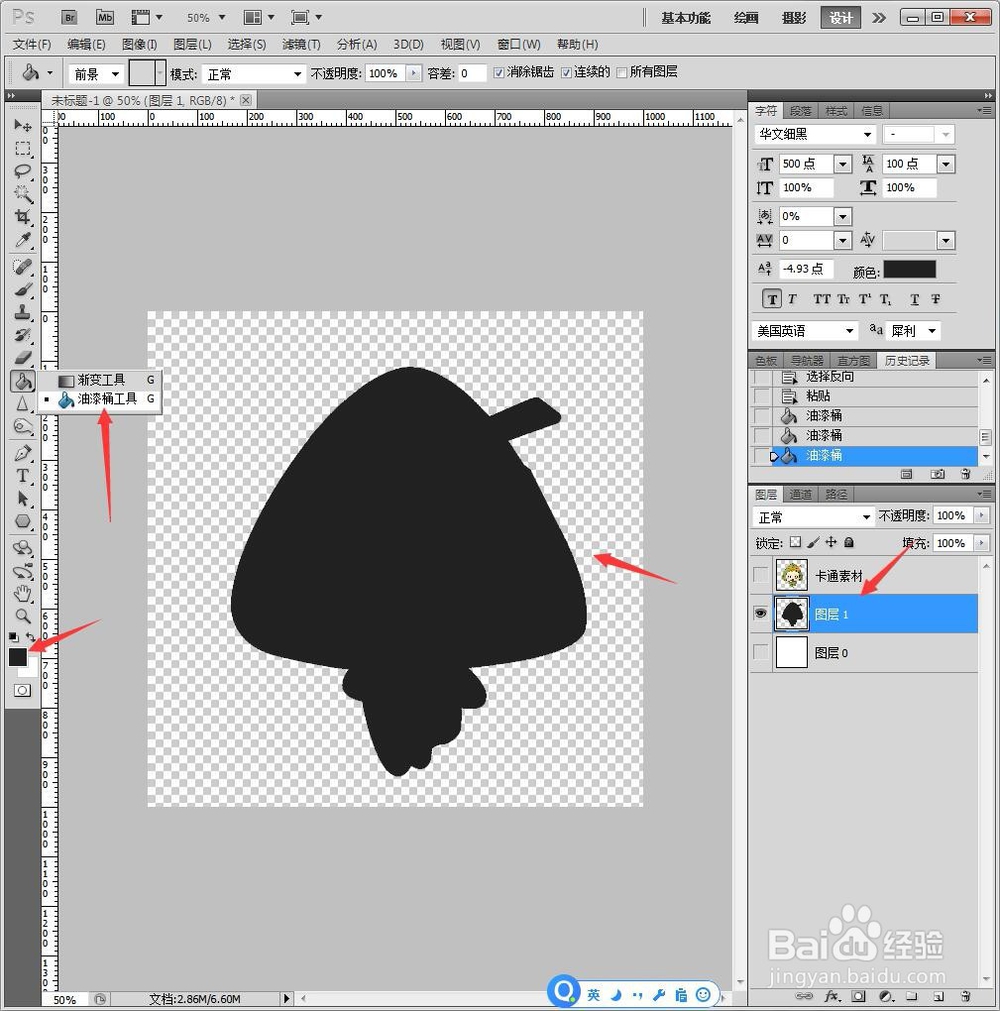This screenshot has height=1011, width=1000.
Task: Open the layer blend mode dropdown
Action: coord(814,517)
